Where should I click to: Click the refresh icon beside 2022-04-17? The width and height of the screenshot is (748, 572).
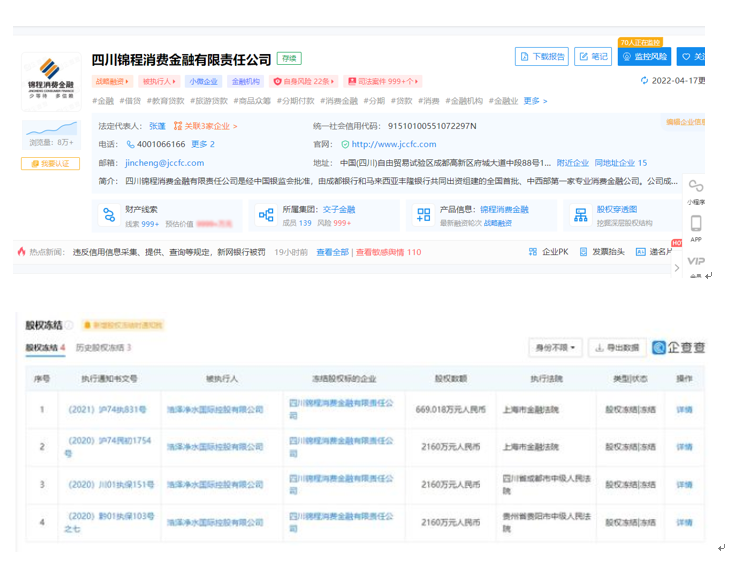coord(644,81)
